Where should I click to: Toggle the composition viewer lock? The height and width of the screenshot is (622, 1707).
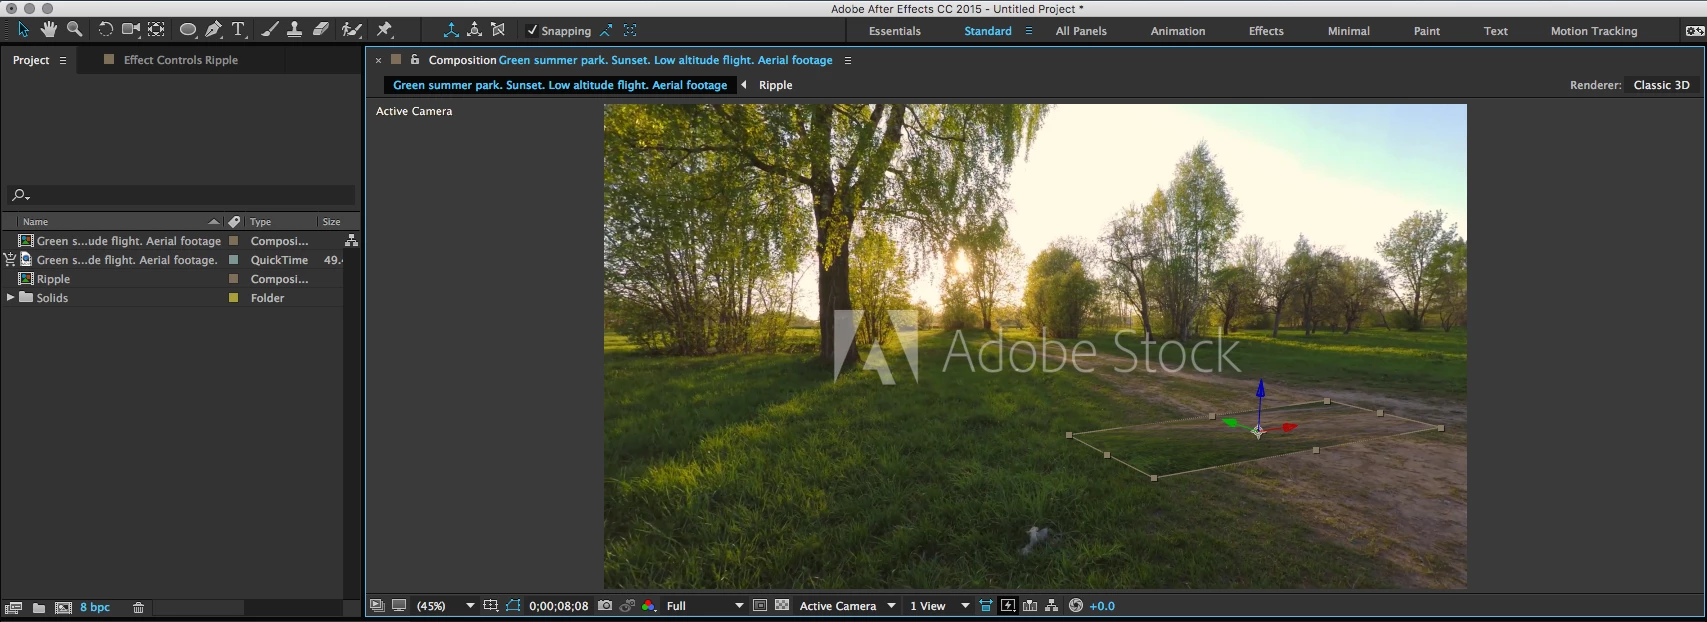click(x=415, y=60)
